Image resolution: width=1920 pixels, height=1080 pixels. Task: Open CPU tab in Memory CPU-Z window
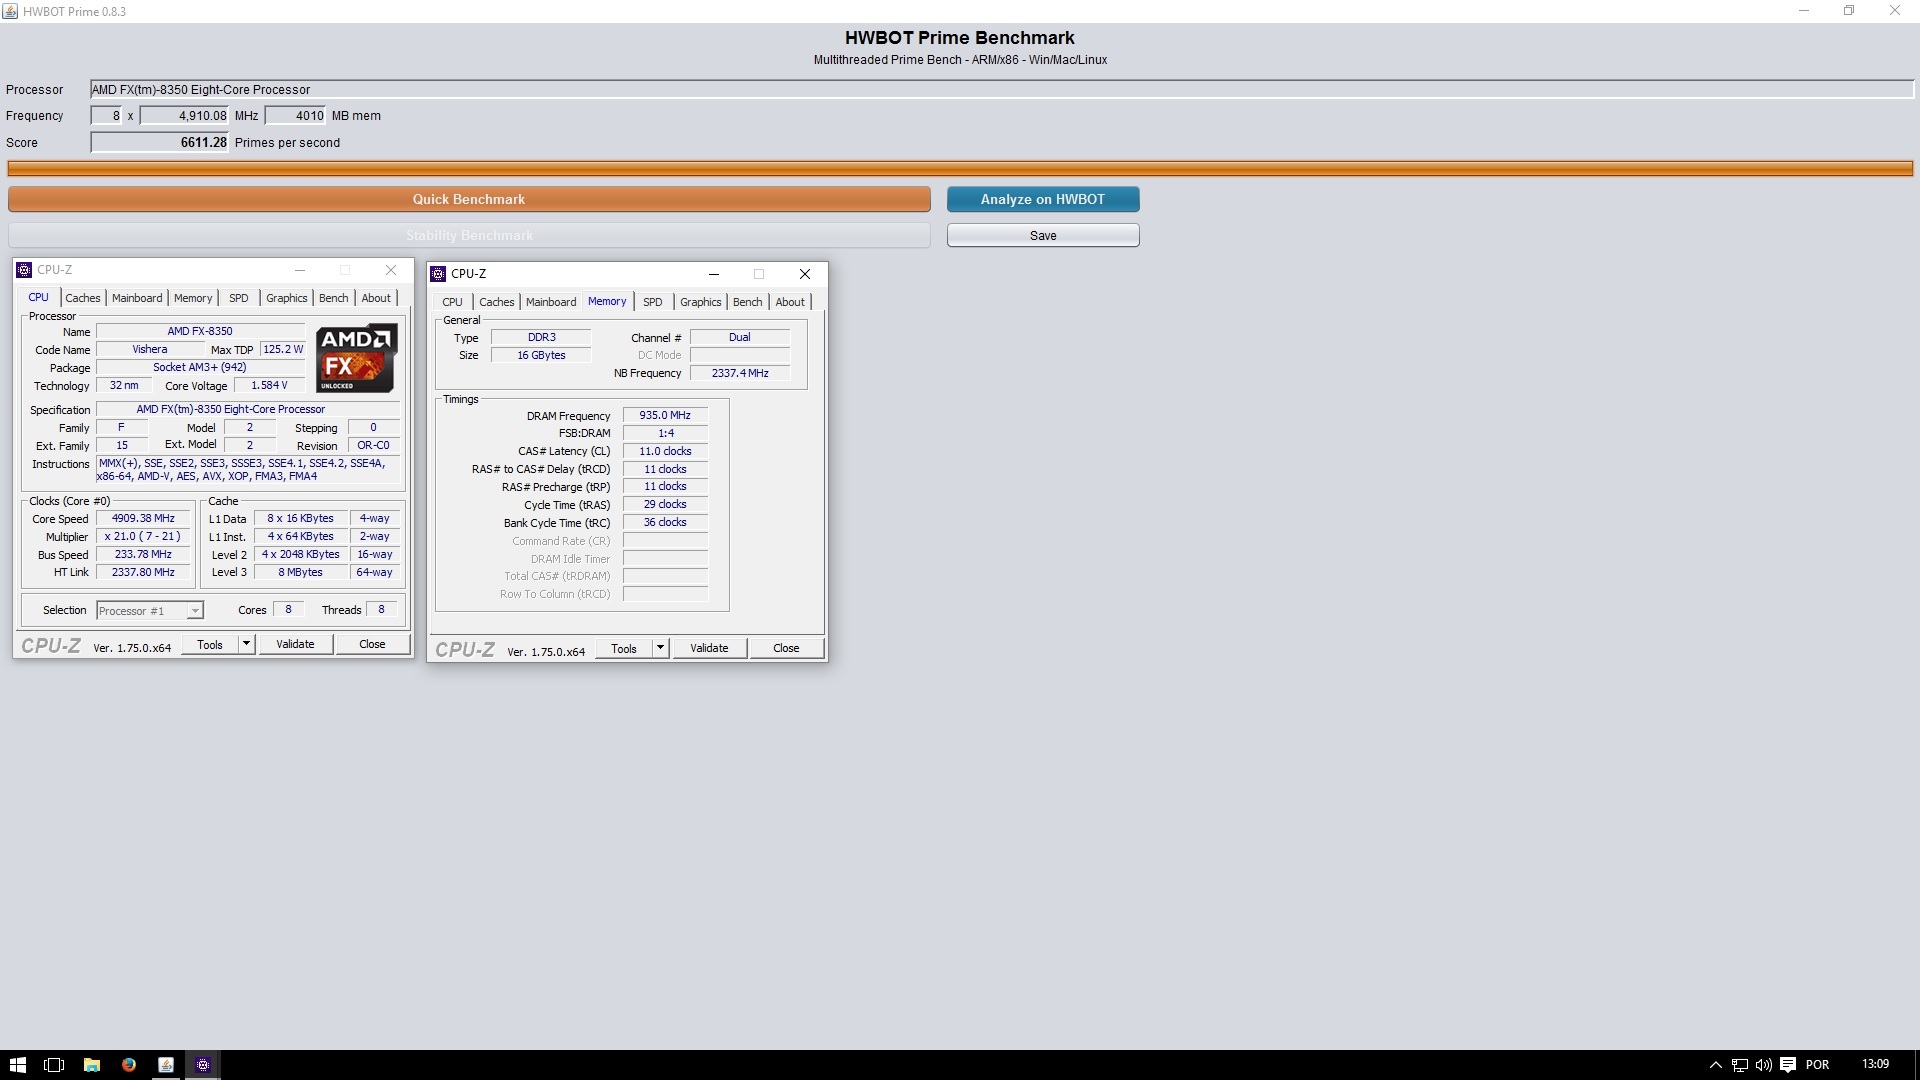[x=452, y=302]
